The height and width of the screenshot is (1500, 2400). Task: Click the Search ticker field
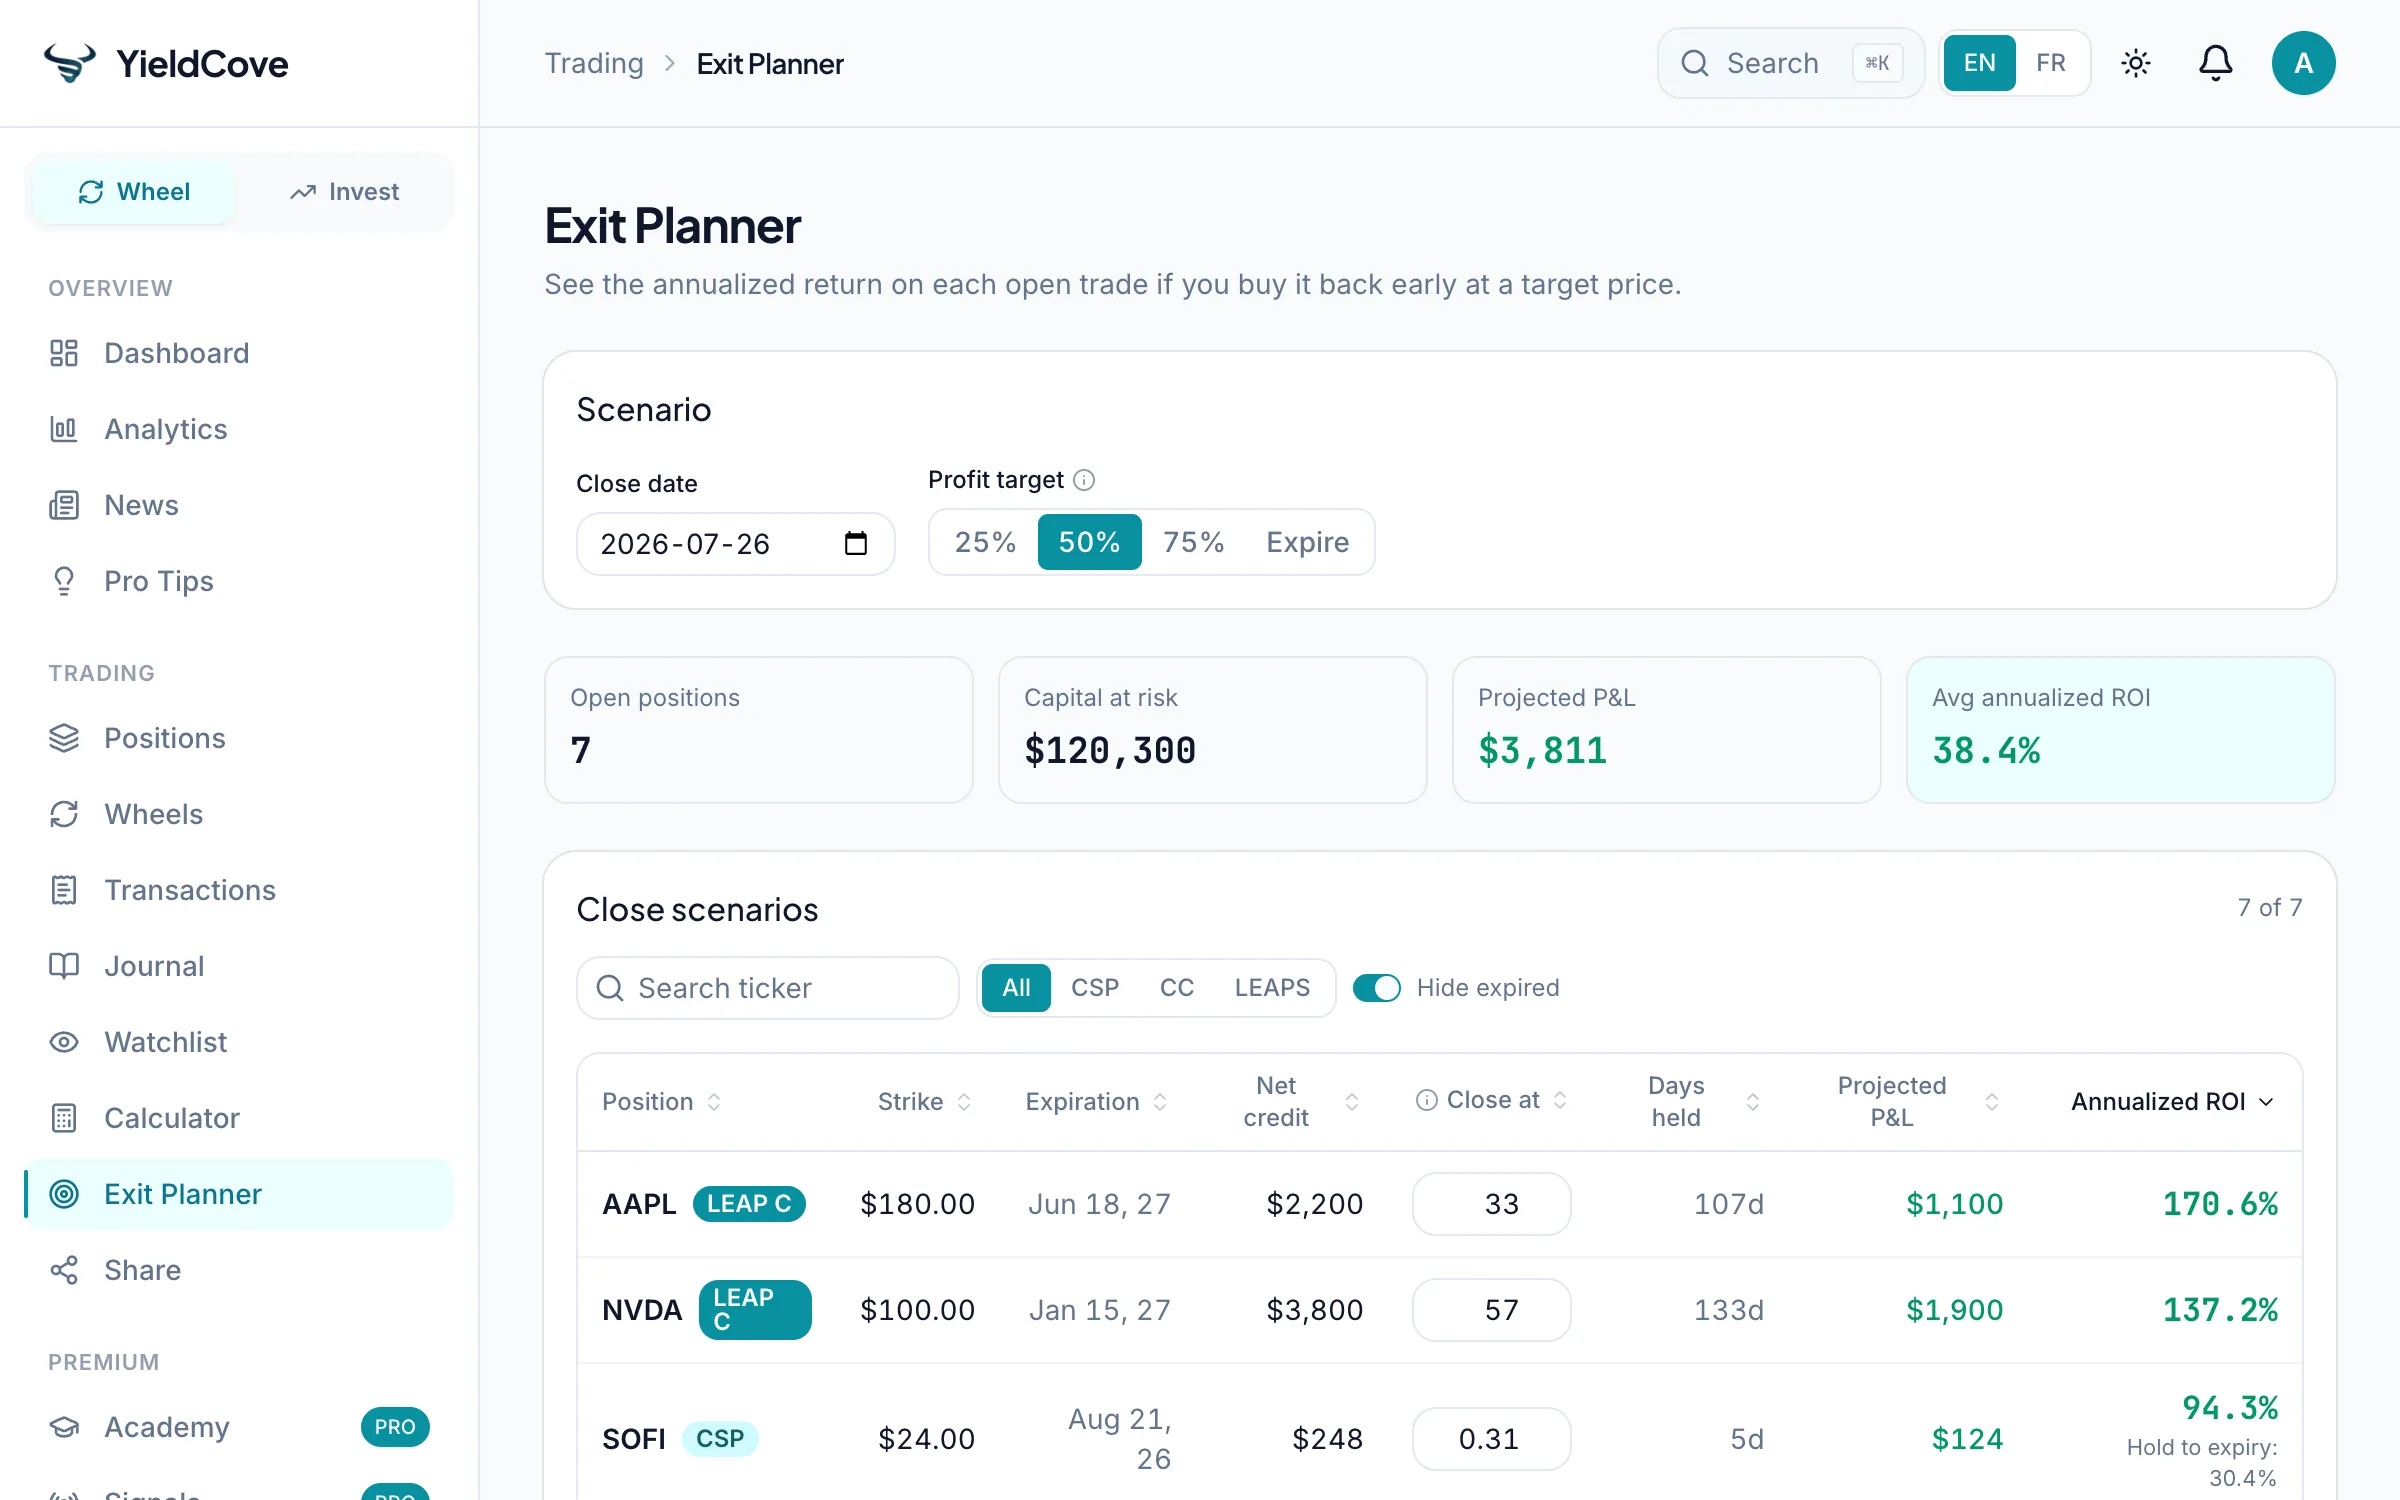768,988
